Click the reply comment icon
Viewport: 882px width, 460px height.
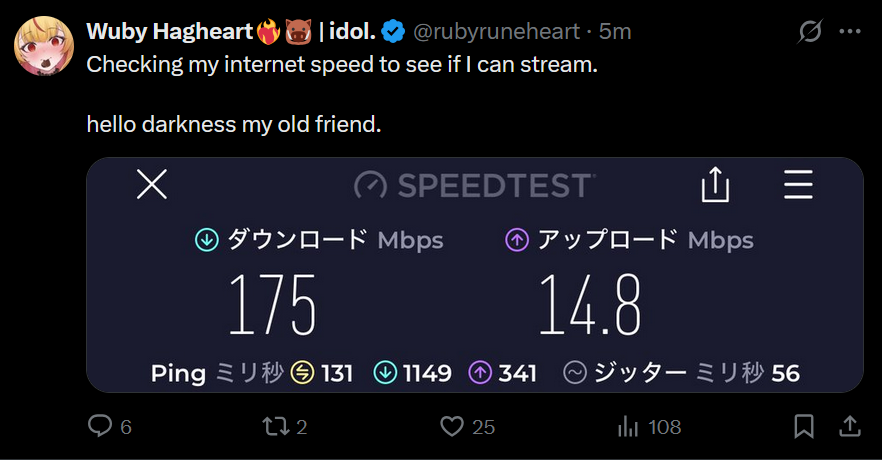100,427
